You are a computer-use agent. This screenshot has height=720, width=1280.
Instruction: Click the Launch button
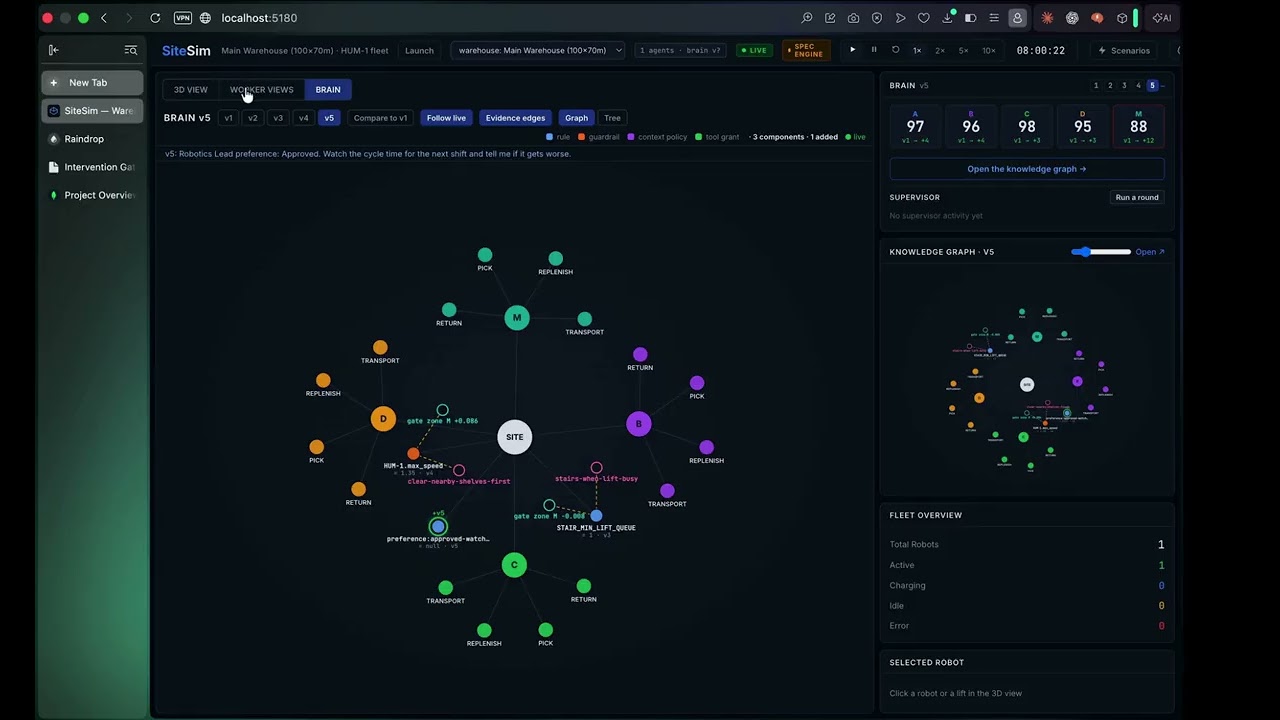click(419, 50)
